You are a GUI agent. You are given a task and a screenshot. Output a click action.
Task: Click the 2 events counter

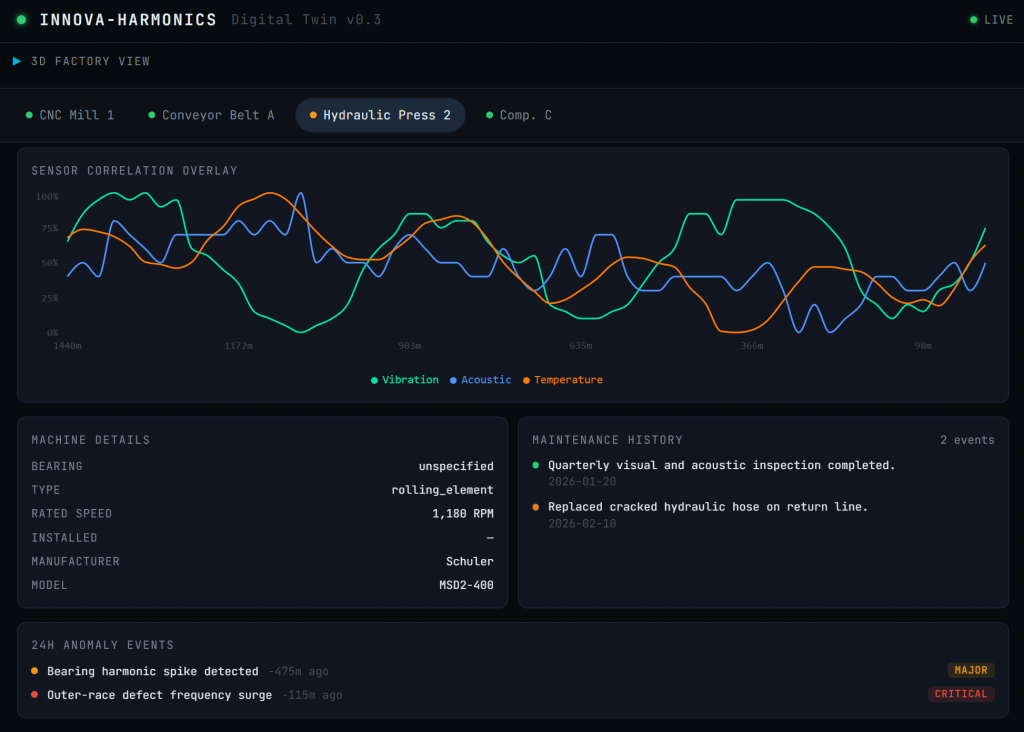(967, 440)
